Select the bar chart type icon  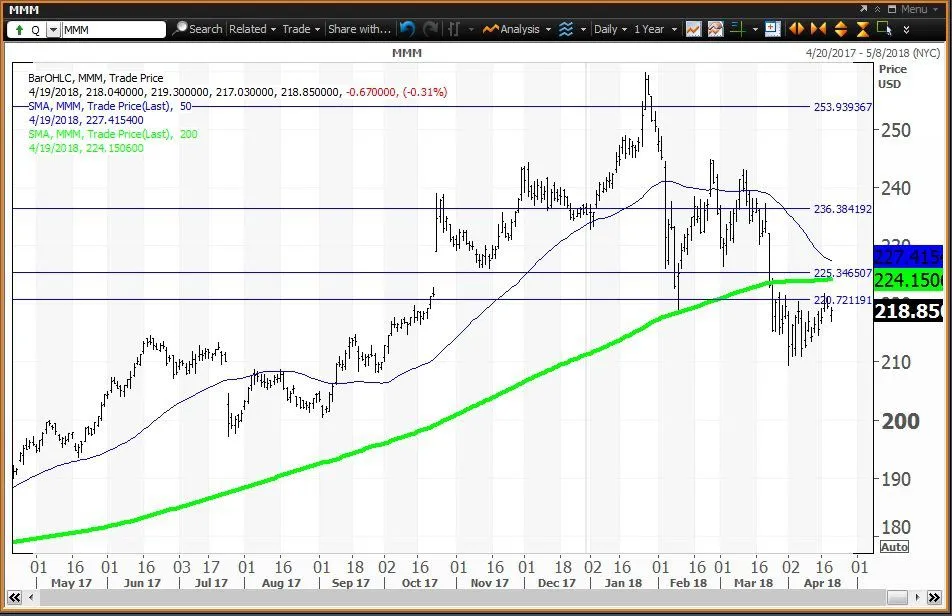click(454, 29)
